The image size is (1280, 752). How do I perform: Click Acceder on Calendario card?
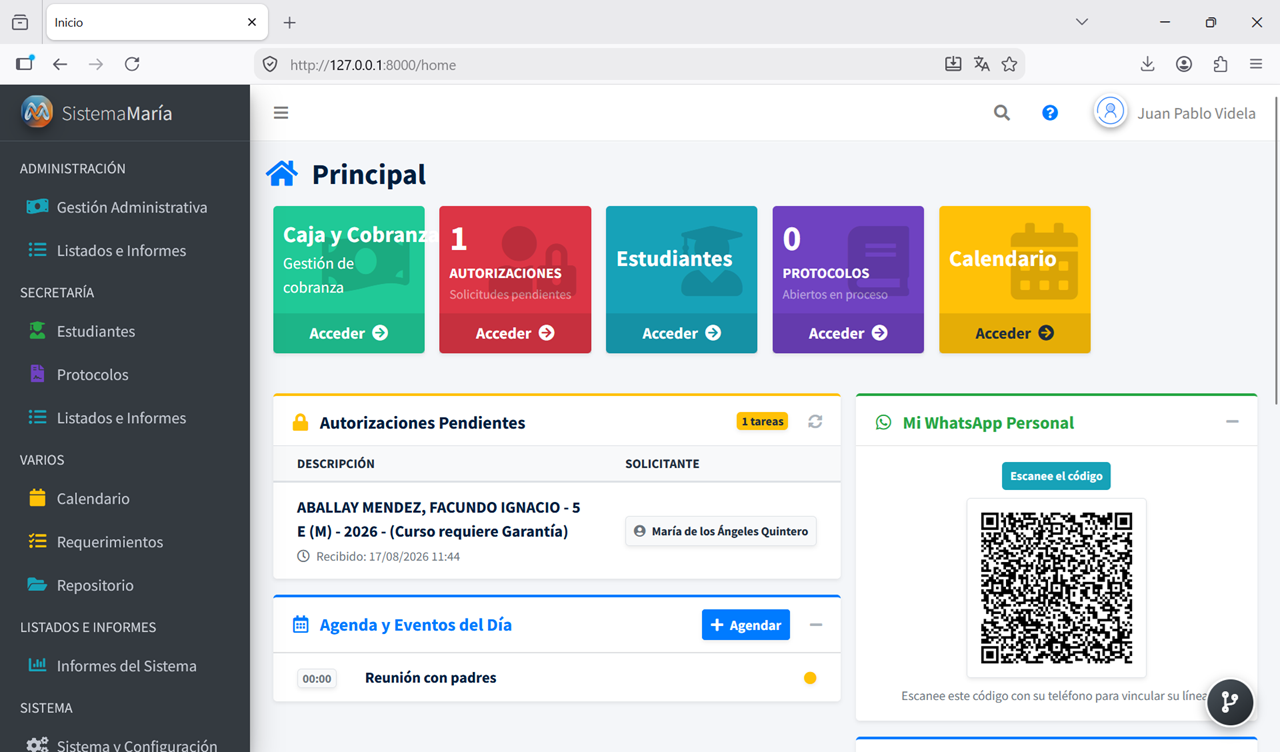coord(1015,333)
